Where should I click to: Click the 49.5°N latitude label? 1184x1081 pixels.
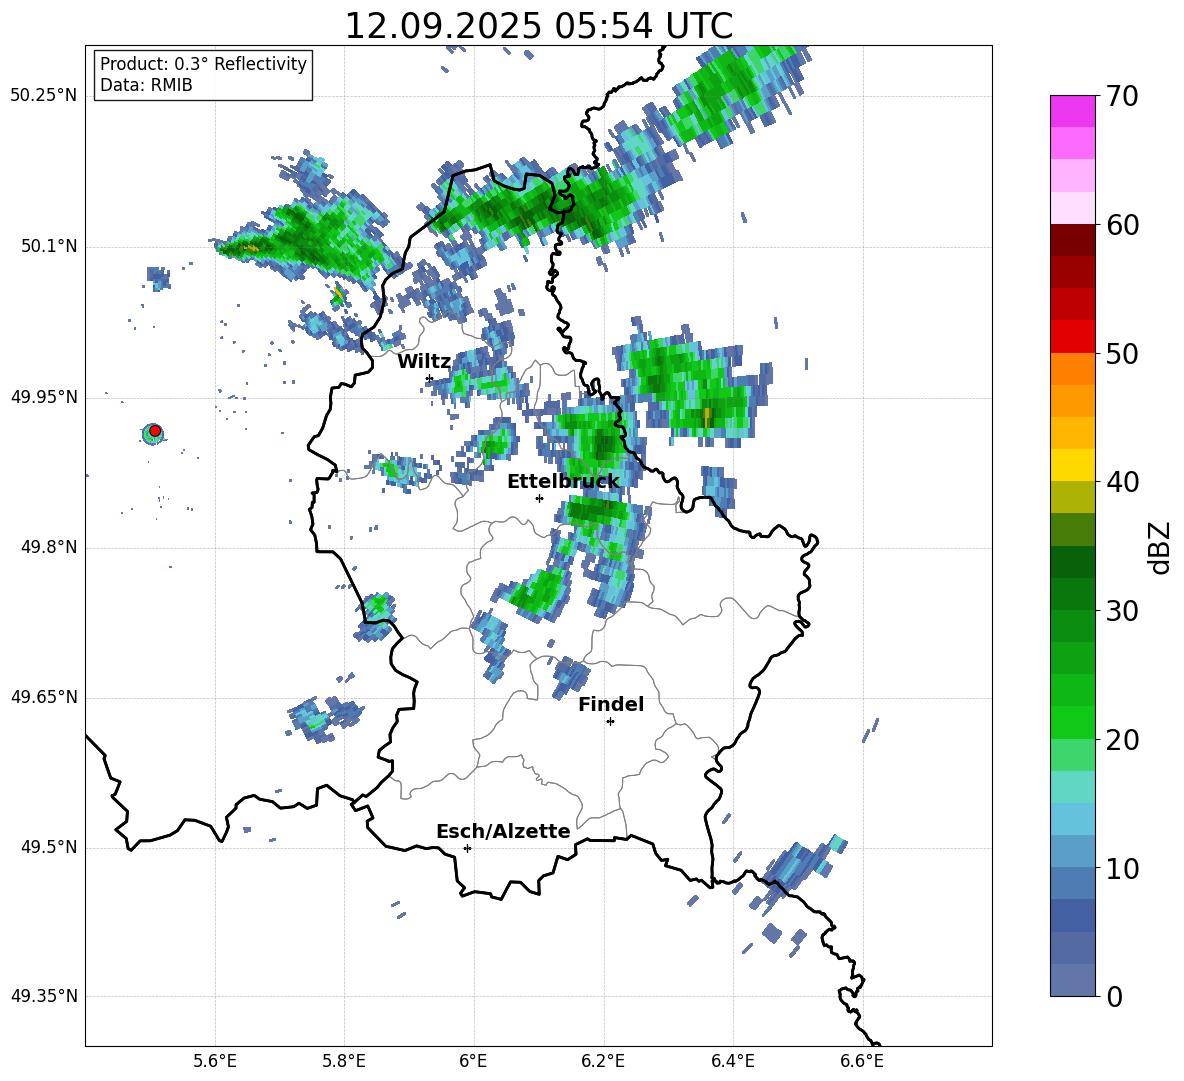click(x=49, y=847)
